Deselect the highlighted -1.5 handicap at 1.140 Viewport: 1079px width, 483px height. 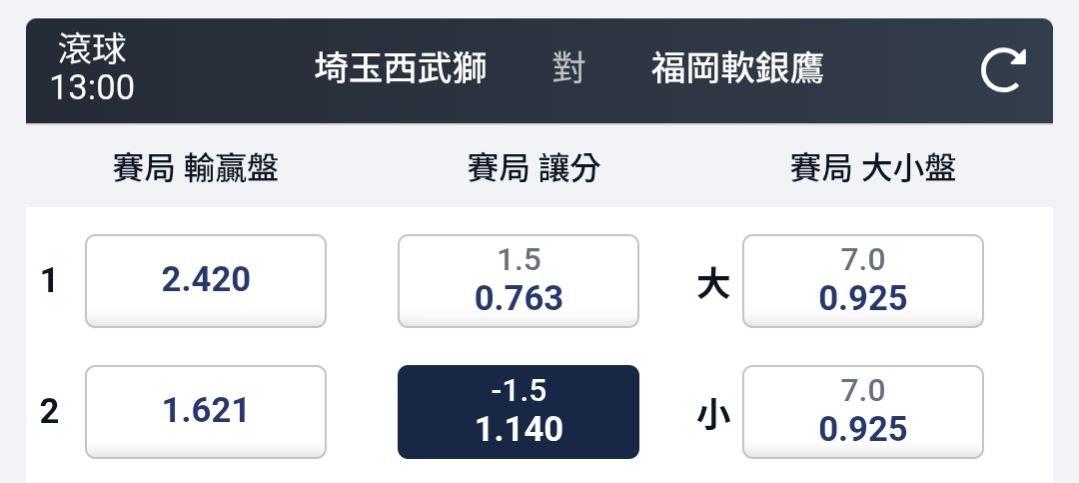[x=518, y=411]
